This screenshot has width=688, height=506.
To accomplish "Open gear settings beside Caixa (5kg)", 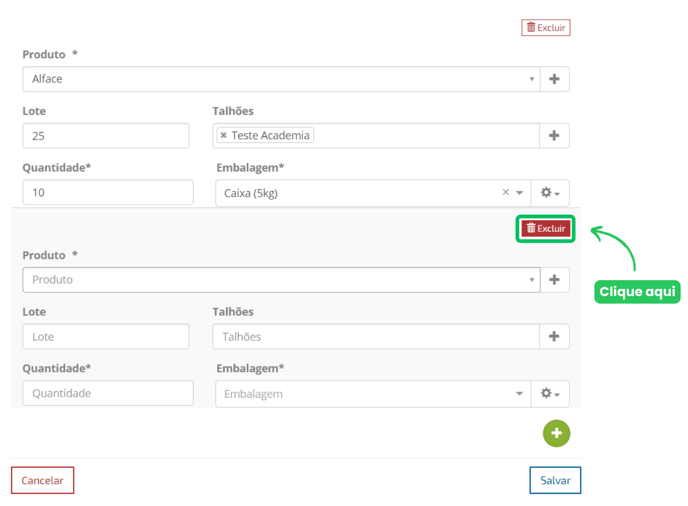I will (550, 193).
